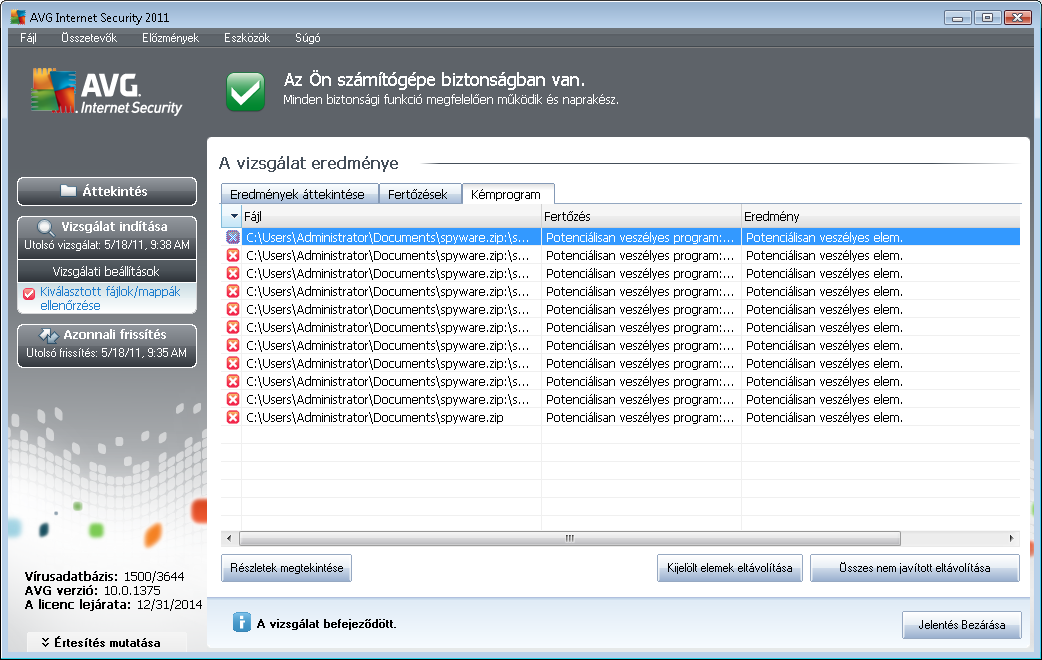
Task: Click 'Potenciálisan veszélyes program:' in the spyware.zip last row
Action: point(639,417)
